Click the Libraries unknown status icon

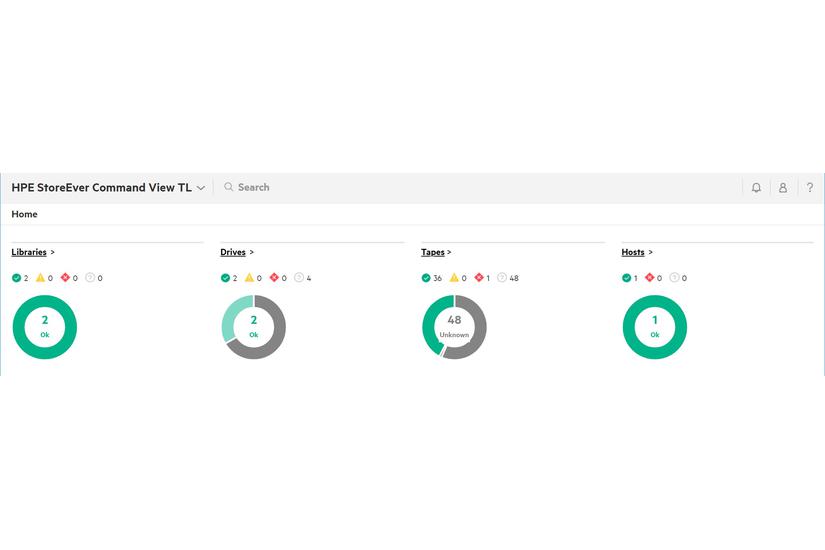point(90,277)
